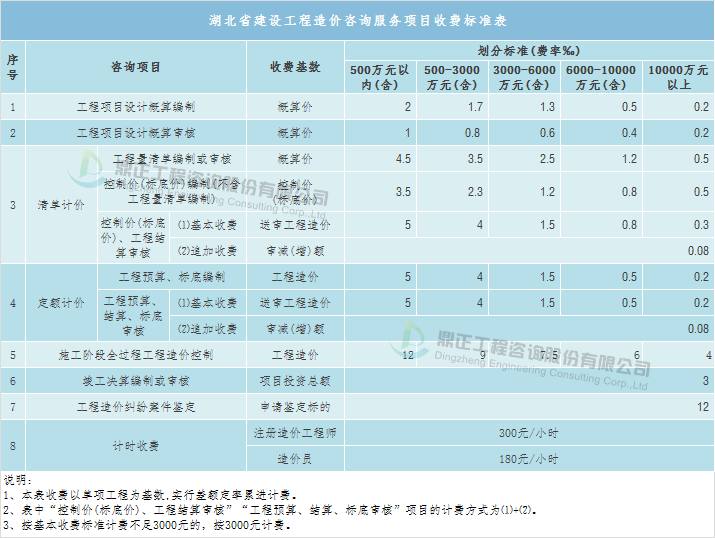Click the 注册造价工程师 cell

pyautogui.click(x=295, y=433)
